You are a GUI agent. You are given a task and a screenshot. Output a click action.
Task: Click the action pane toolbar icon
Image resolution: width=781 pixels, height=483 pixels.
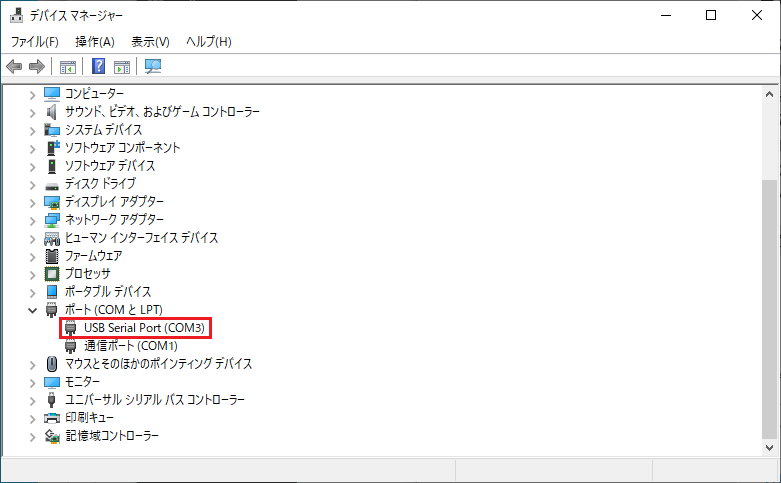122,66
